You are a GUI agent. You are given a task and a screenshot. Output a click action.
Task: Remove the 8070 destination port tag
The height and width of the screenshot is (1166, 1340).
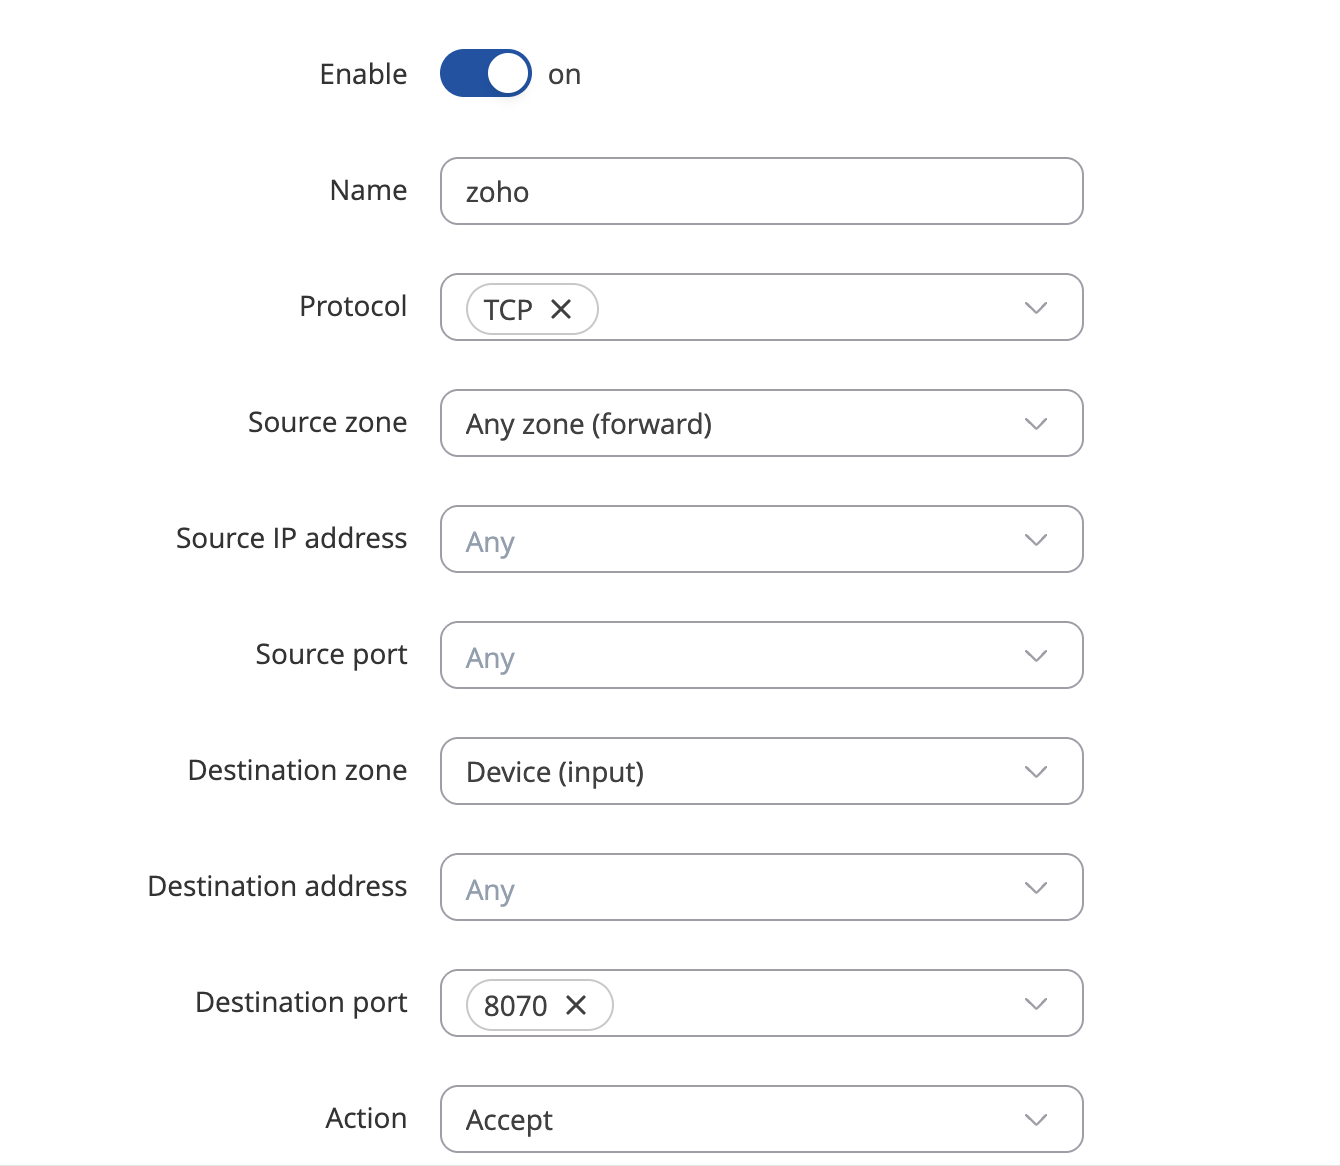pos(577,1005)
